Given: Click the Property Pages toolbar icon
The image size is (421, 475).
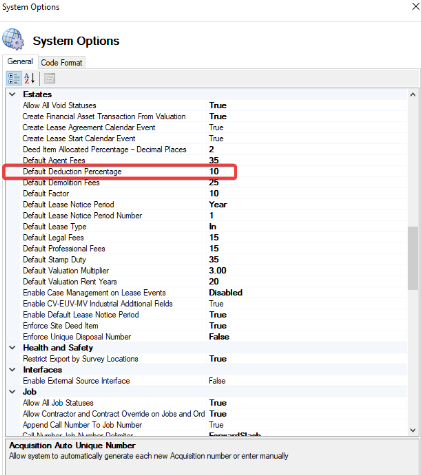Looking at the screenshot, I should coord(49,79).
